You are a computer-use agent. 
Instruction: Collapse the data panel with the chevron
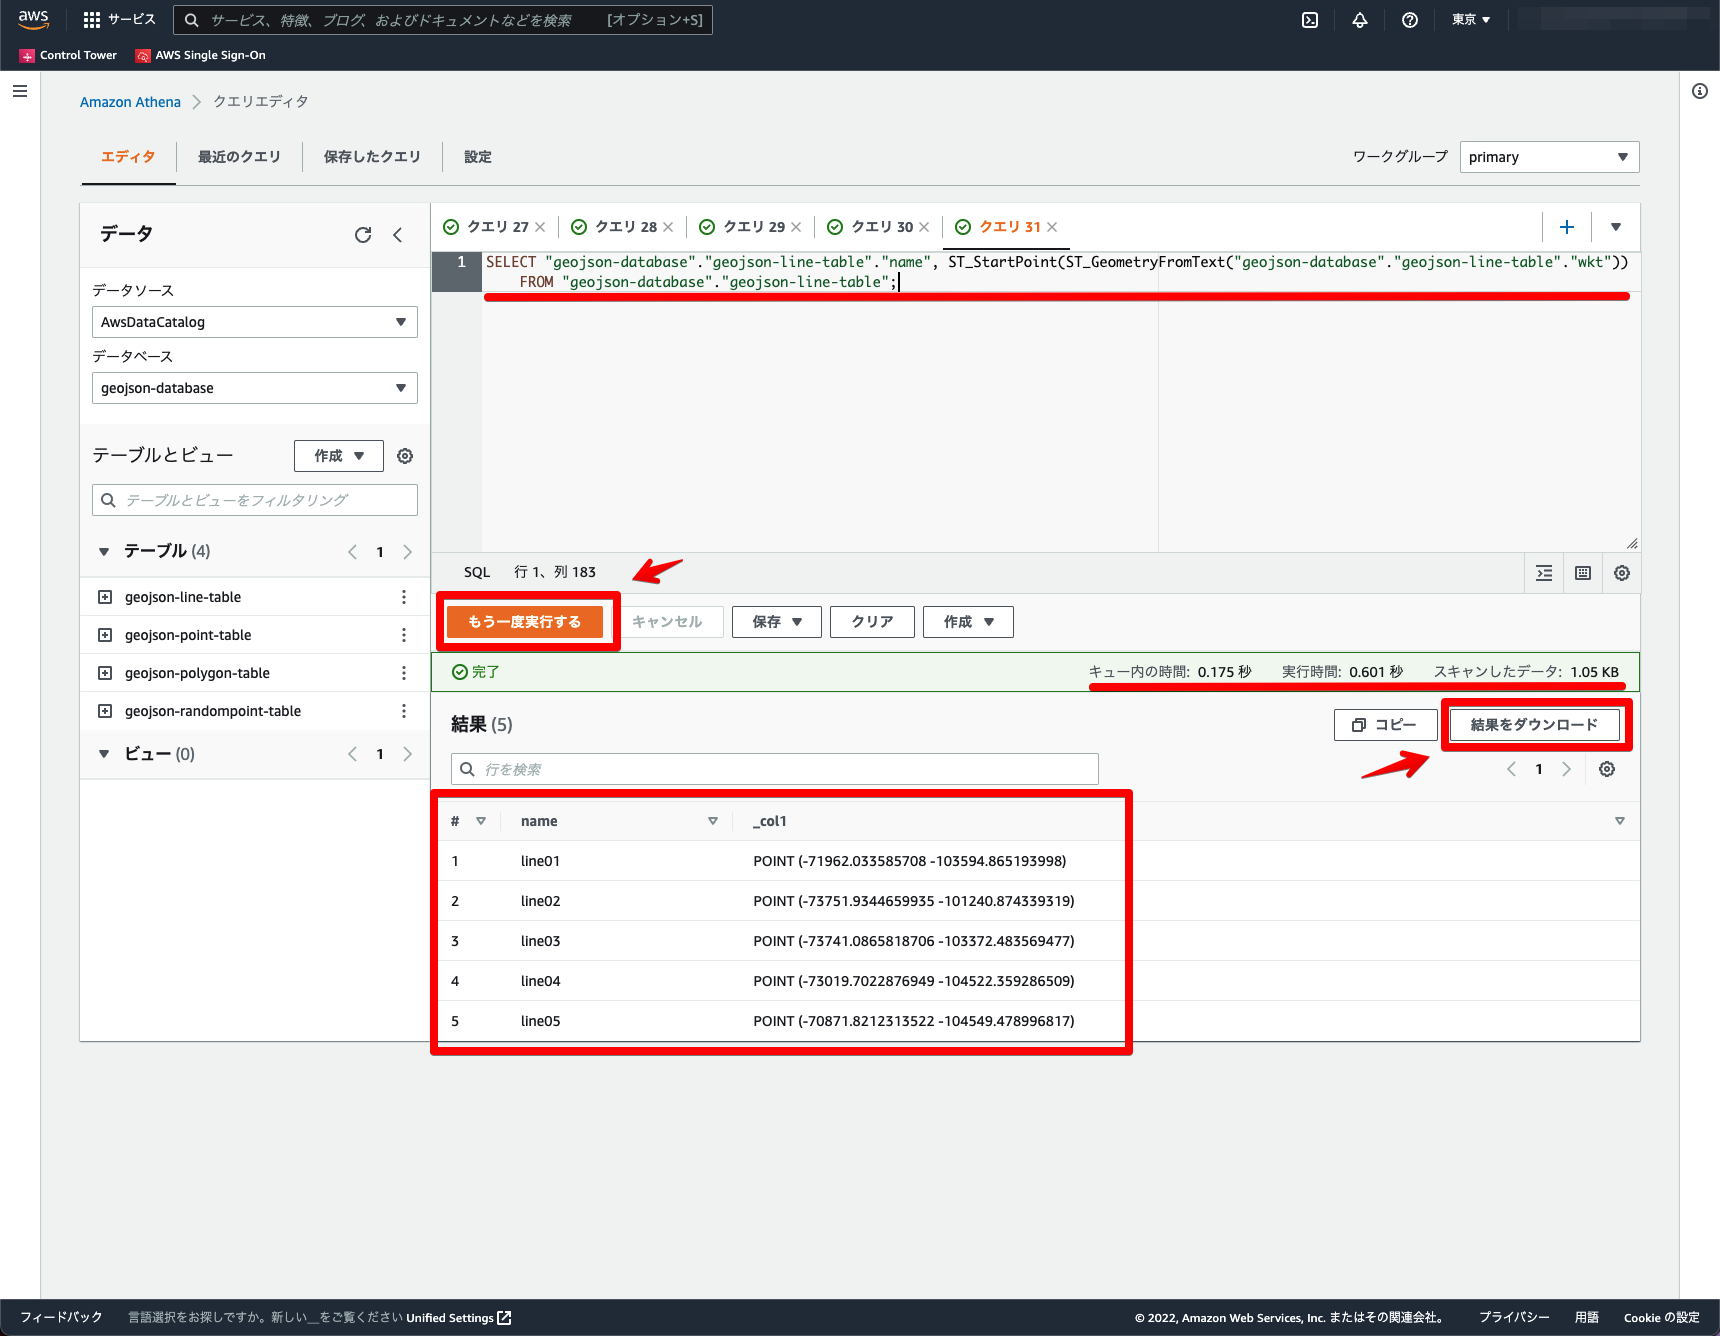(398, 234)
